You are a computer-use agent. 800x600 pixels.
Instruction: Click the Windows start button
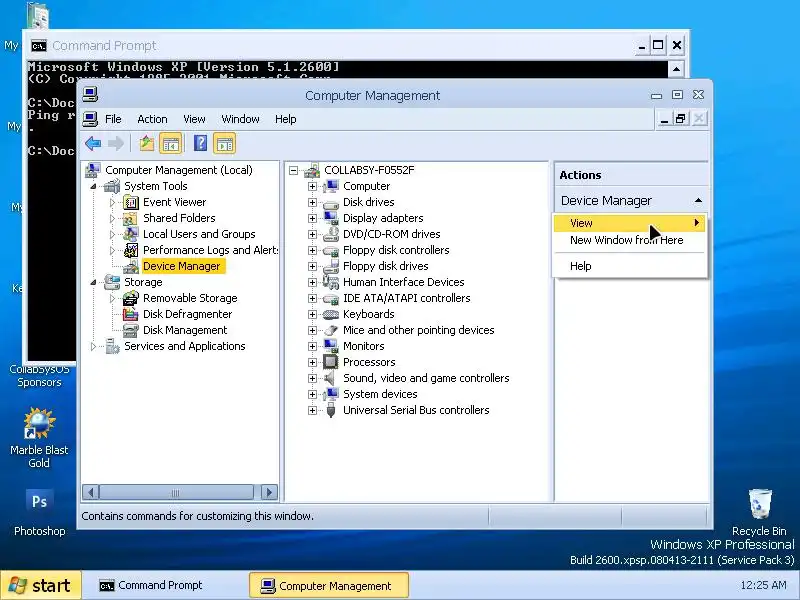click(x=41, y=585)
